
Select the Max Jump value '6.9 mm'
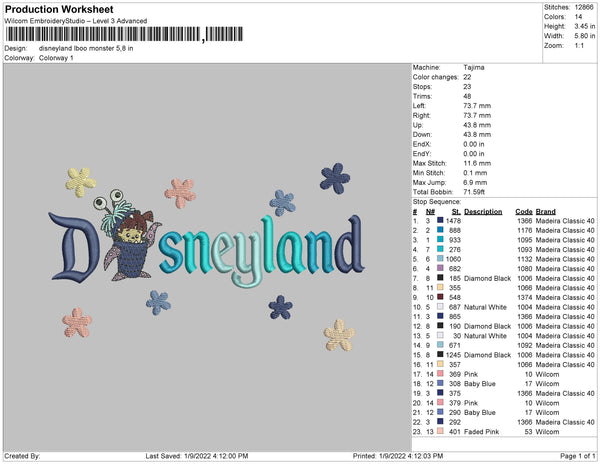(x=475, y=182)
